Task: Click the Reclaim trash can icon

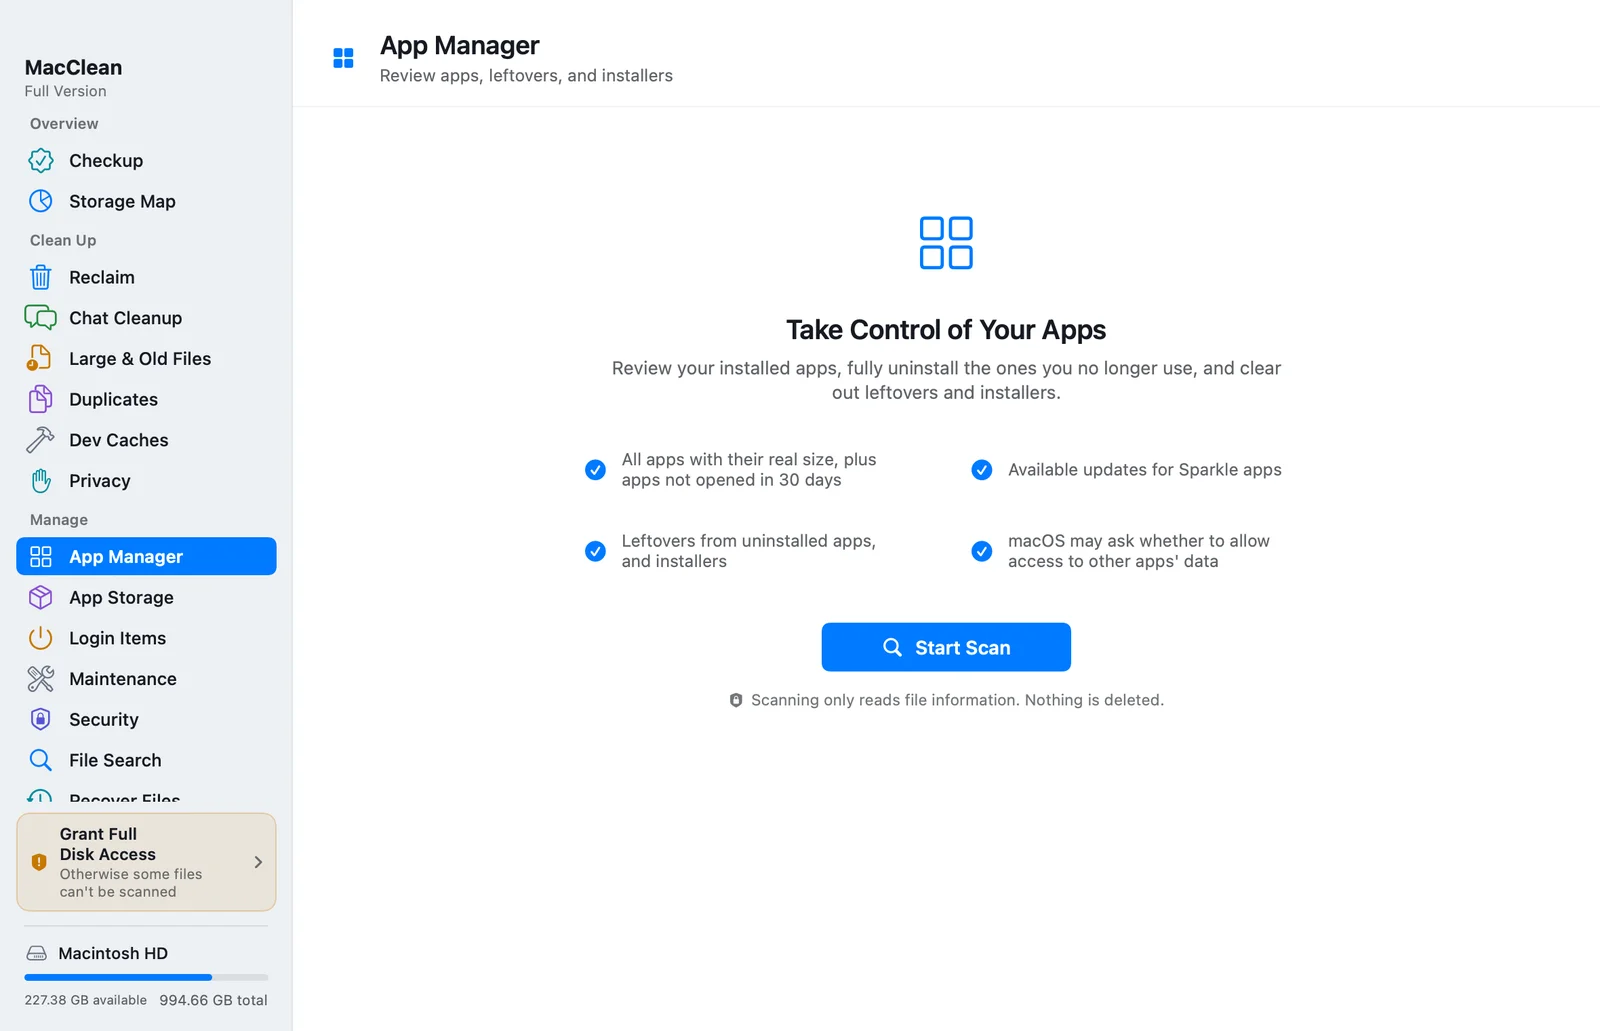Action: coord(41,277)
